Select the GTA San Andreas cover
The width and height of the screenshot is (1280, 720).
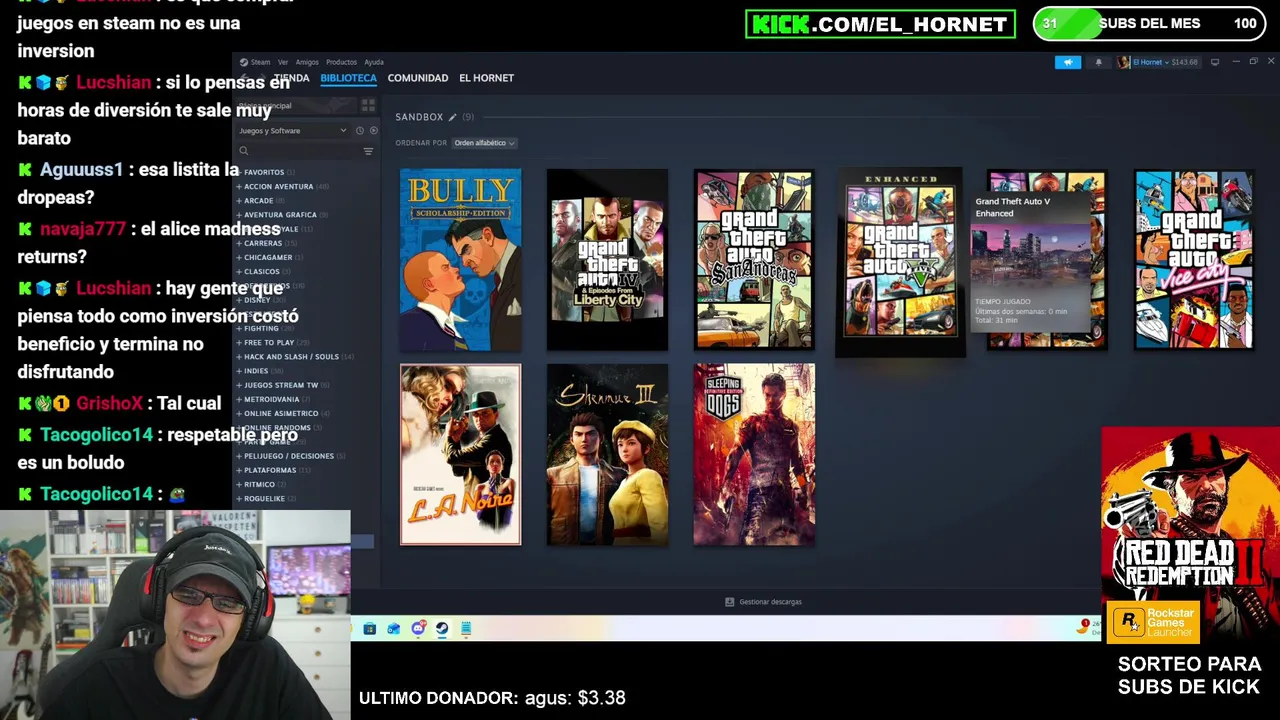coord(754,259)
